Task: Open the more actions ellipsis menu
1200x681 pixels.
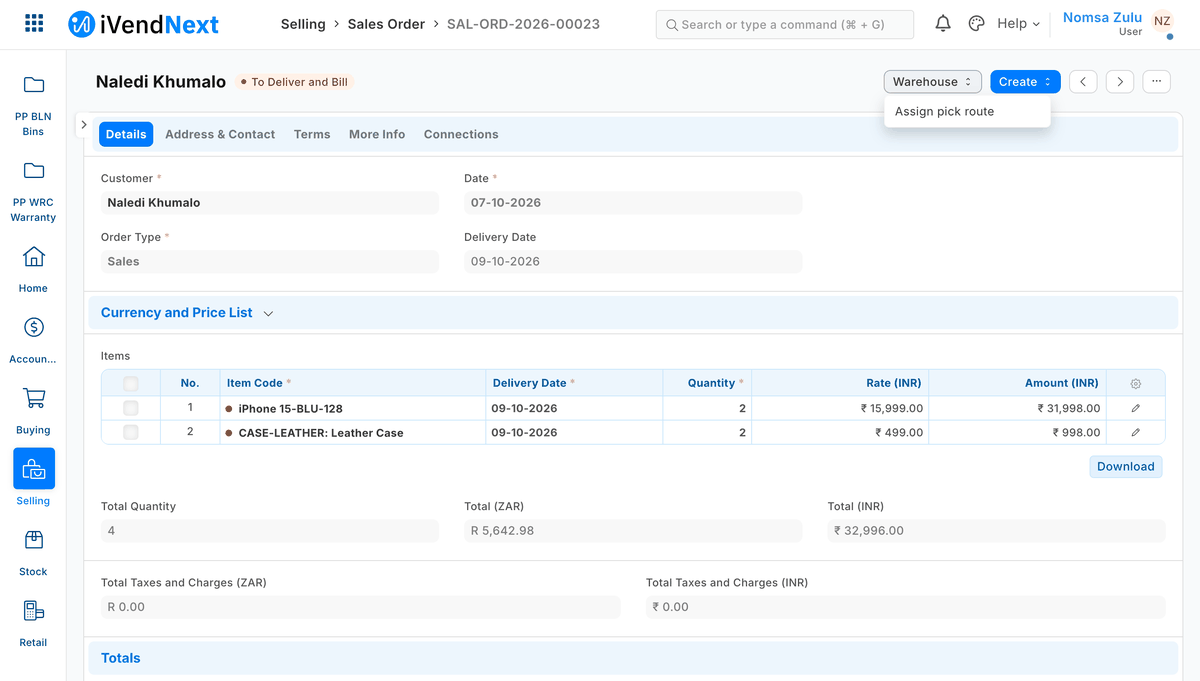Action: click(x=1156, y=82)
